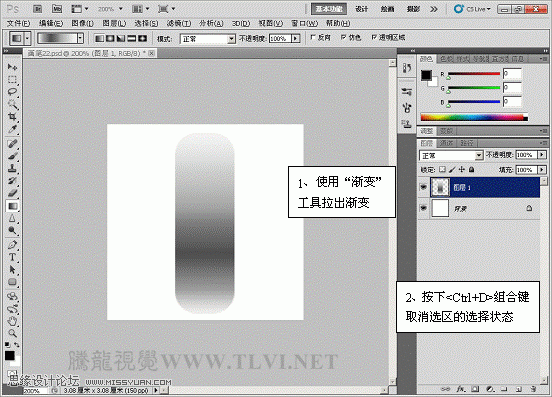Select the Eyedropper tool
The width and height of the screenshot is (552, 397).
pyautogui.click(x=12, y=129)
